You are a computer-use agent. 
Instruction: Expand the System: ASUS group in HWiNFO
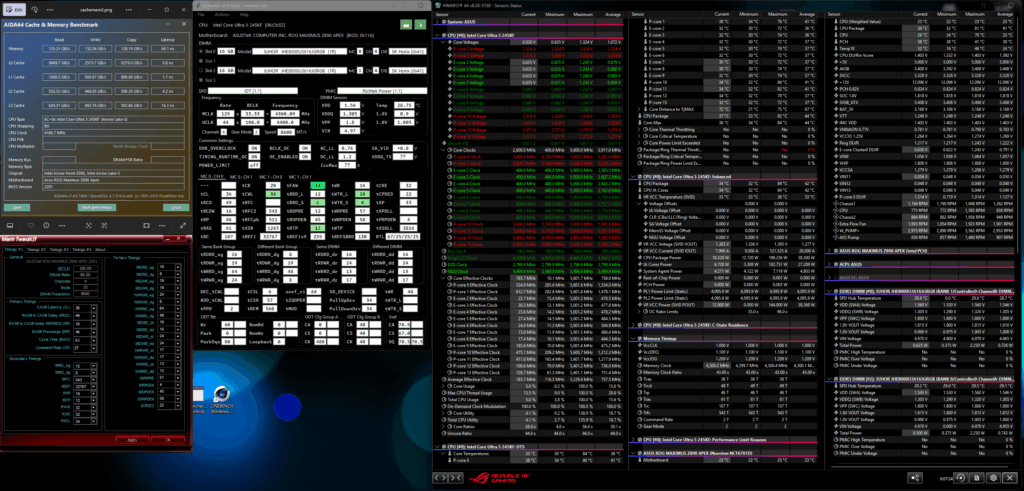[438, 22]
